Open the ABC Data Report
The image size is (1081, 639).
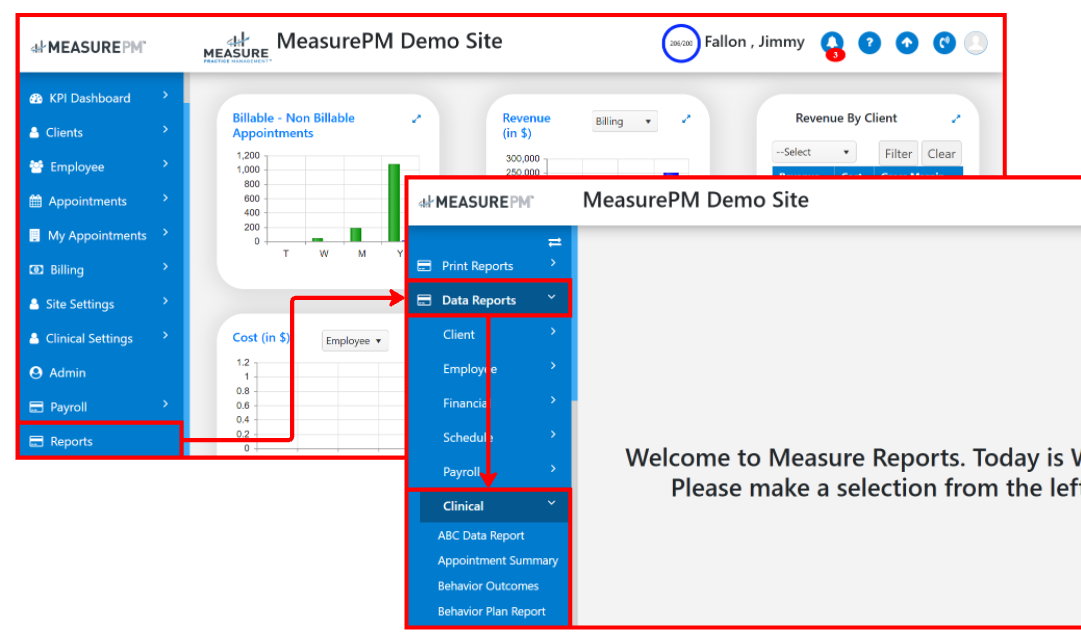click(x=481, y=536)
